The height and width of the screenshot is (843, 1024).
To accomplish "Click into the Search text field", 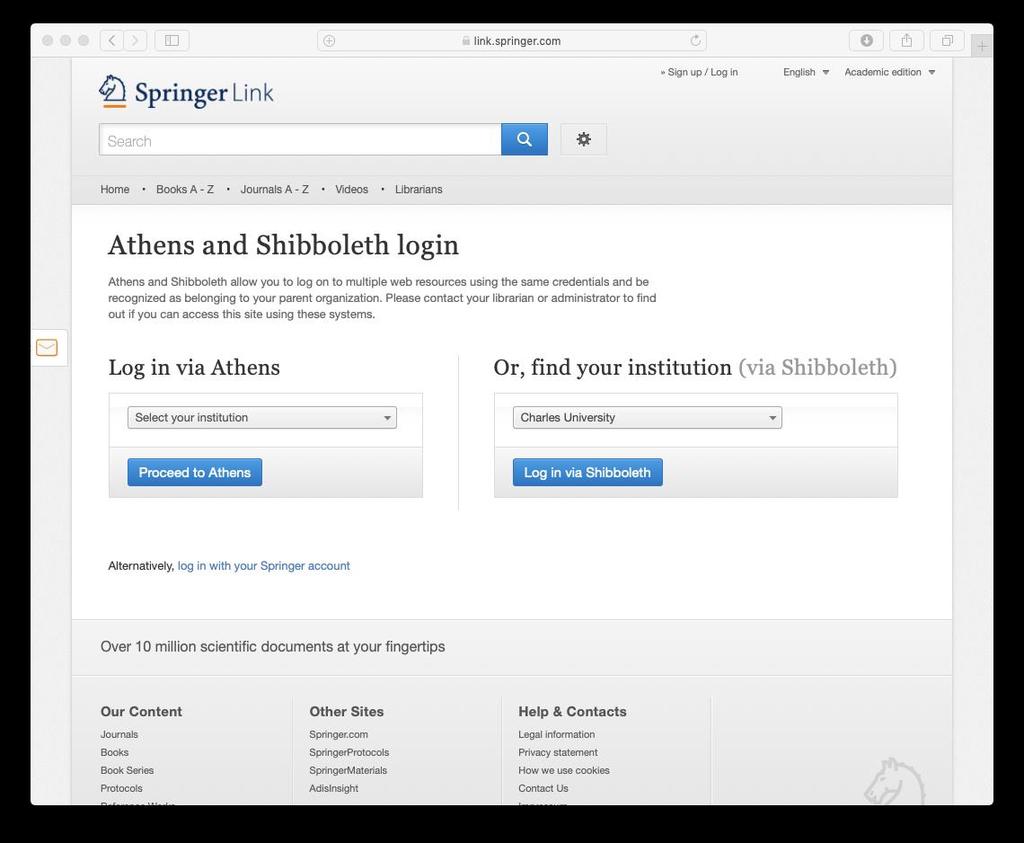I will pyautogui.click(x=300, y=140).
